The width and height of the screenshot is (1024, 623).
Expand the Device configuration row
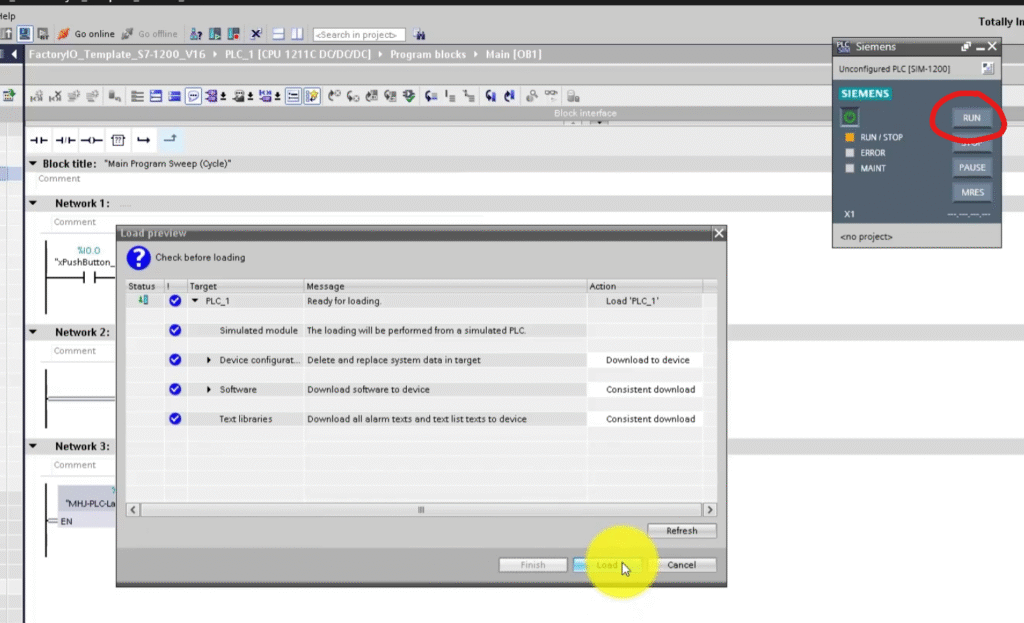pyautogui.click(x=210, y=360)
